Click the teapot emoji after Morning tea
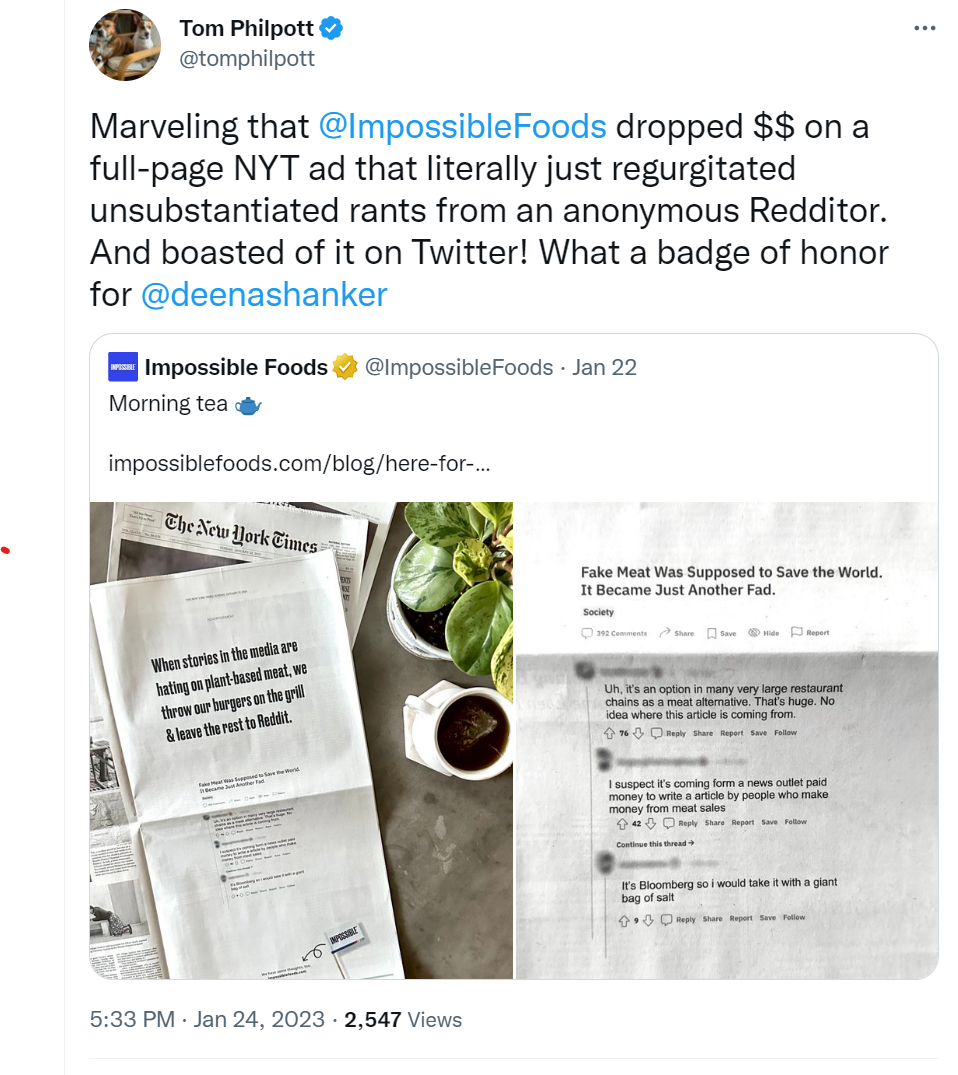This screenshot has width=958, height=1075. 248,405
